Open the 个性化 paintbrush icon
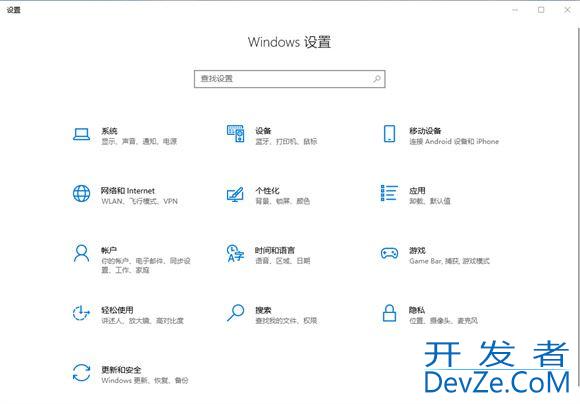Screen dimensions: 580x404 click(235, 195)
